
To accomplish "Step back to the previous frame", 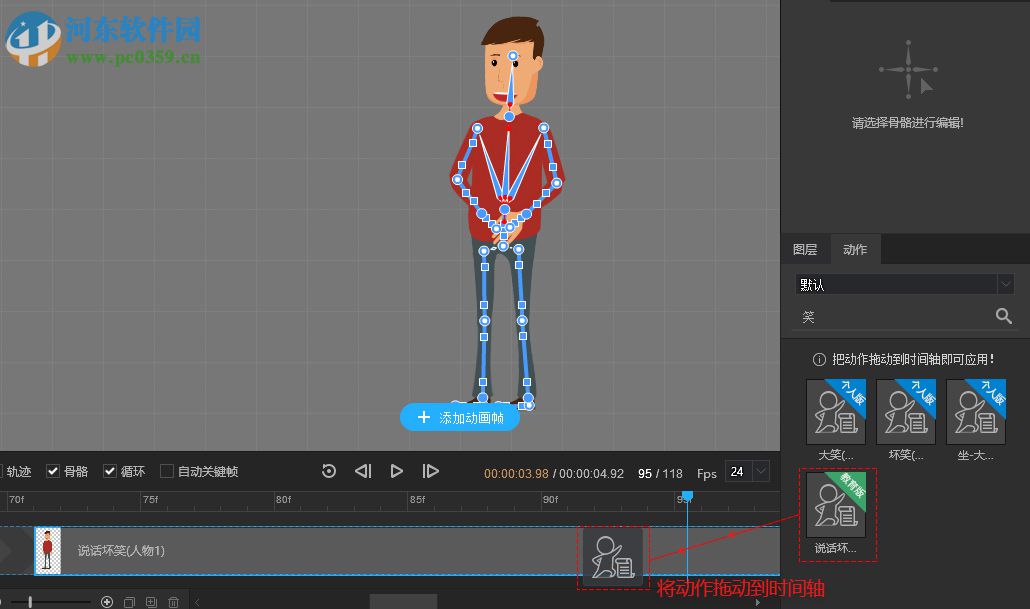I will click(363, 471).
